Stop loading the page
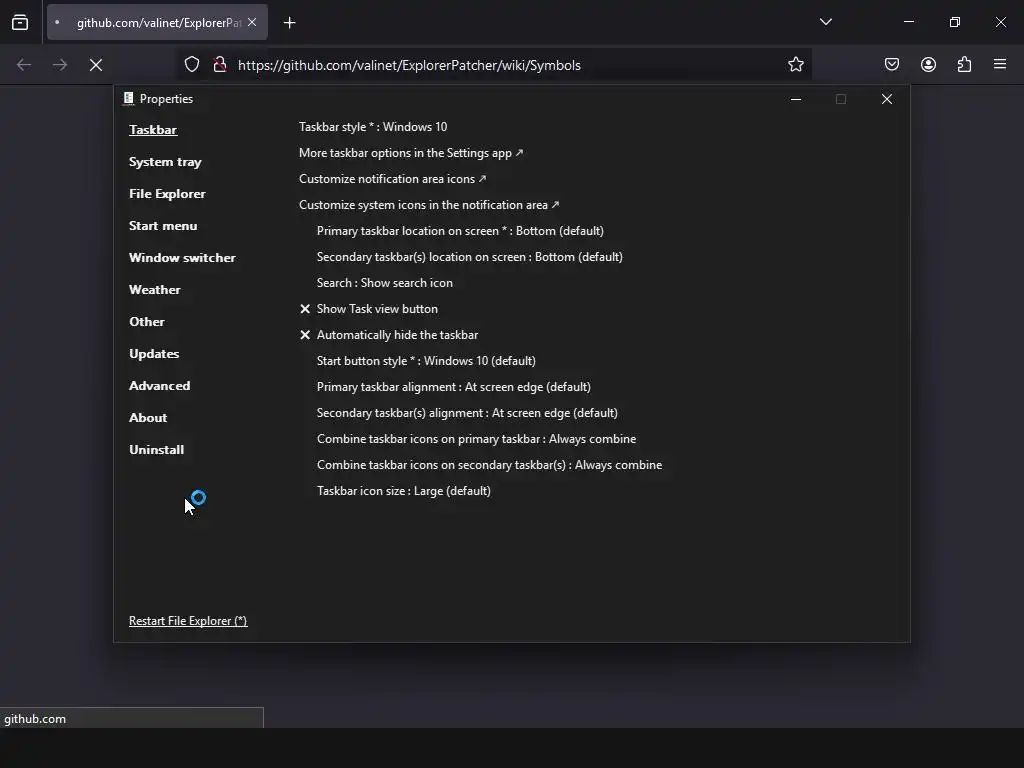The image size is (1024, 768). tap(96, 65)
